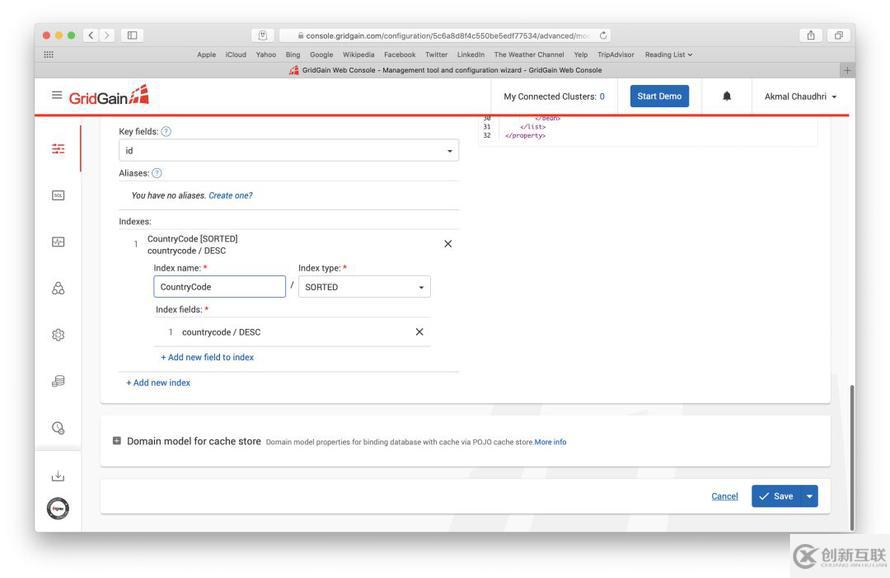Screen dimensions: 890x578
Task: Open the Wikipedia bookmark in favorites bar
Action: click(x=358, y=55)
